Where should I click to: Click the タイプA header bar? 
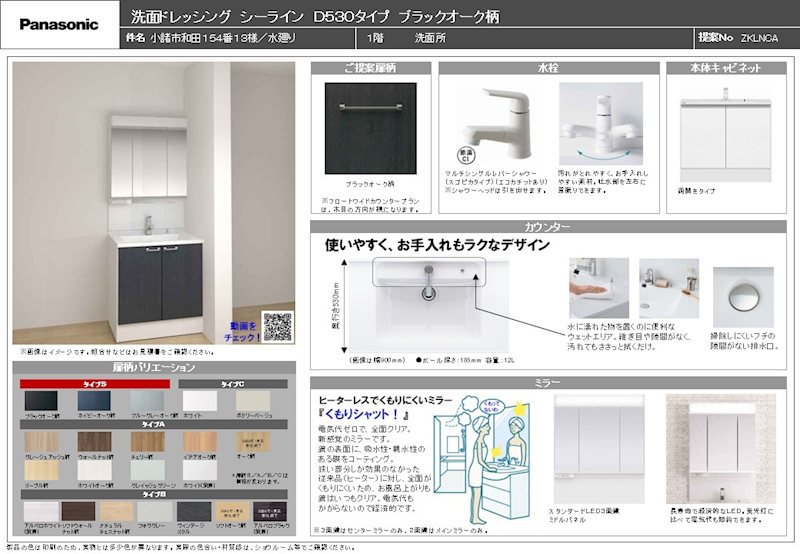[x=154, y=424]
